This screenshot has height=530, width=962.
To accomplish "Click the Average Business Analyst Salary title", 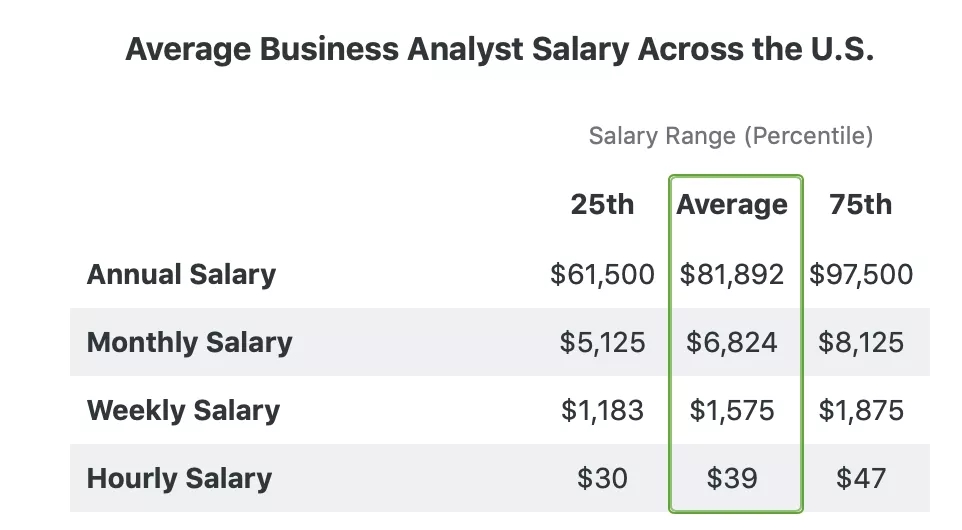I will pos(500,50).
